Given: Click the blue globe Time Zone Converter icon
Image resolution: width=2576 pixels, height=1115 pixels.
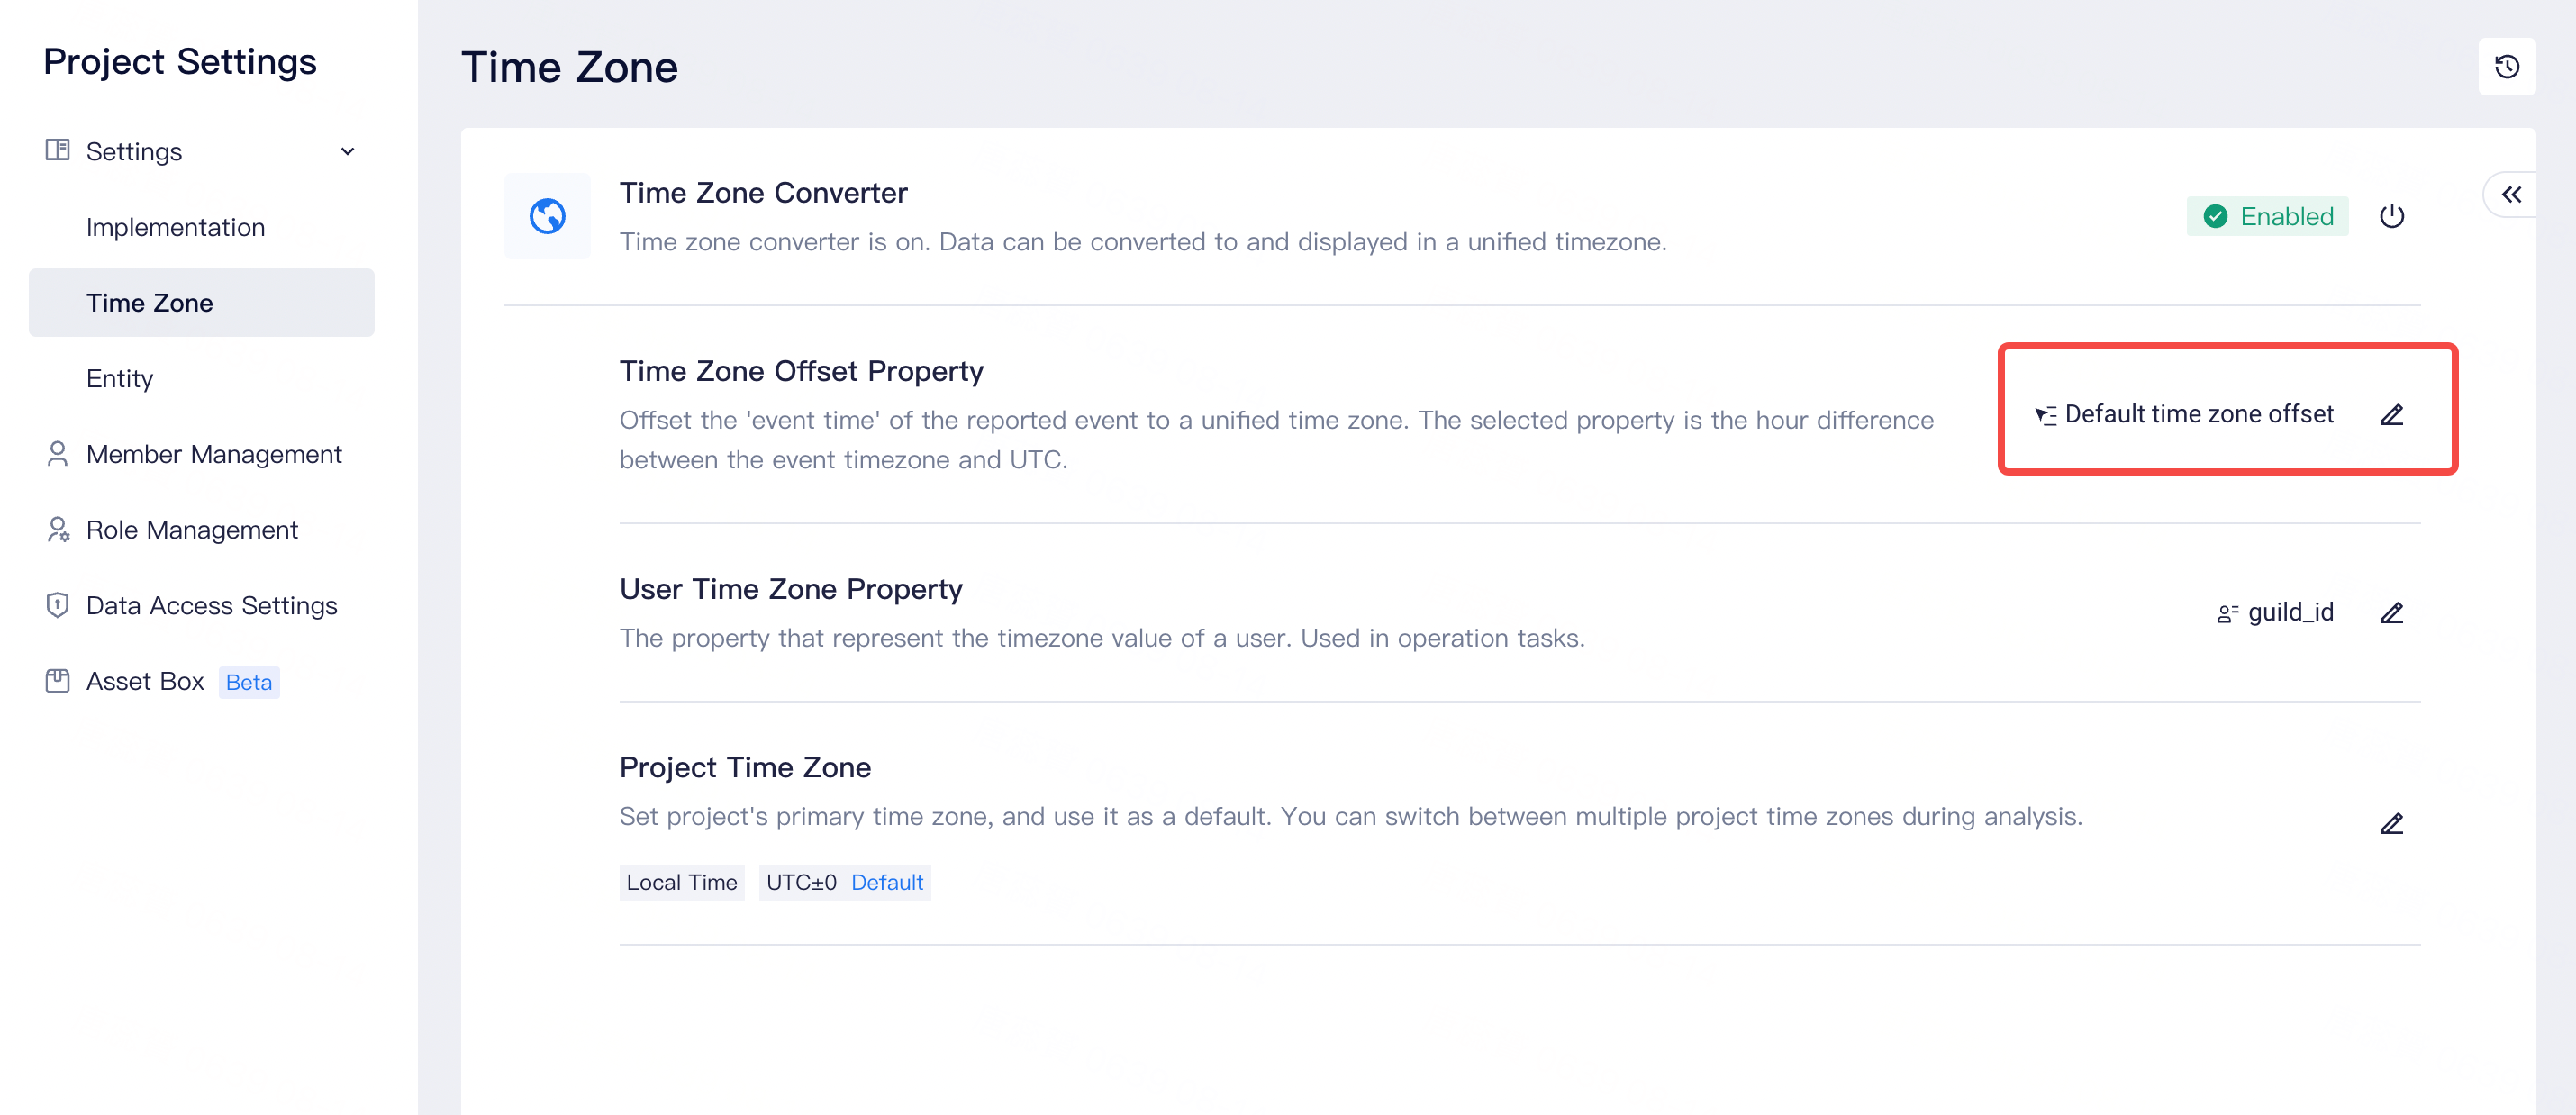Looking at the screenshot, I should 547,216.
